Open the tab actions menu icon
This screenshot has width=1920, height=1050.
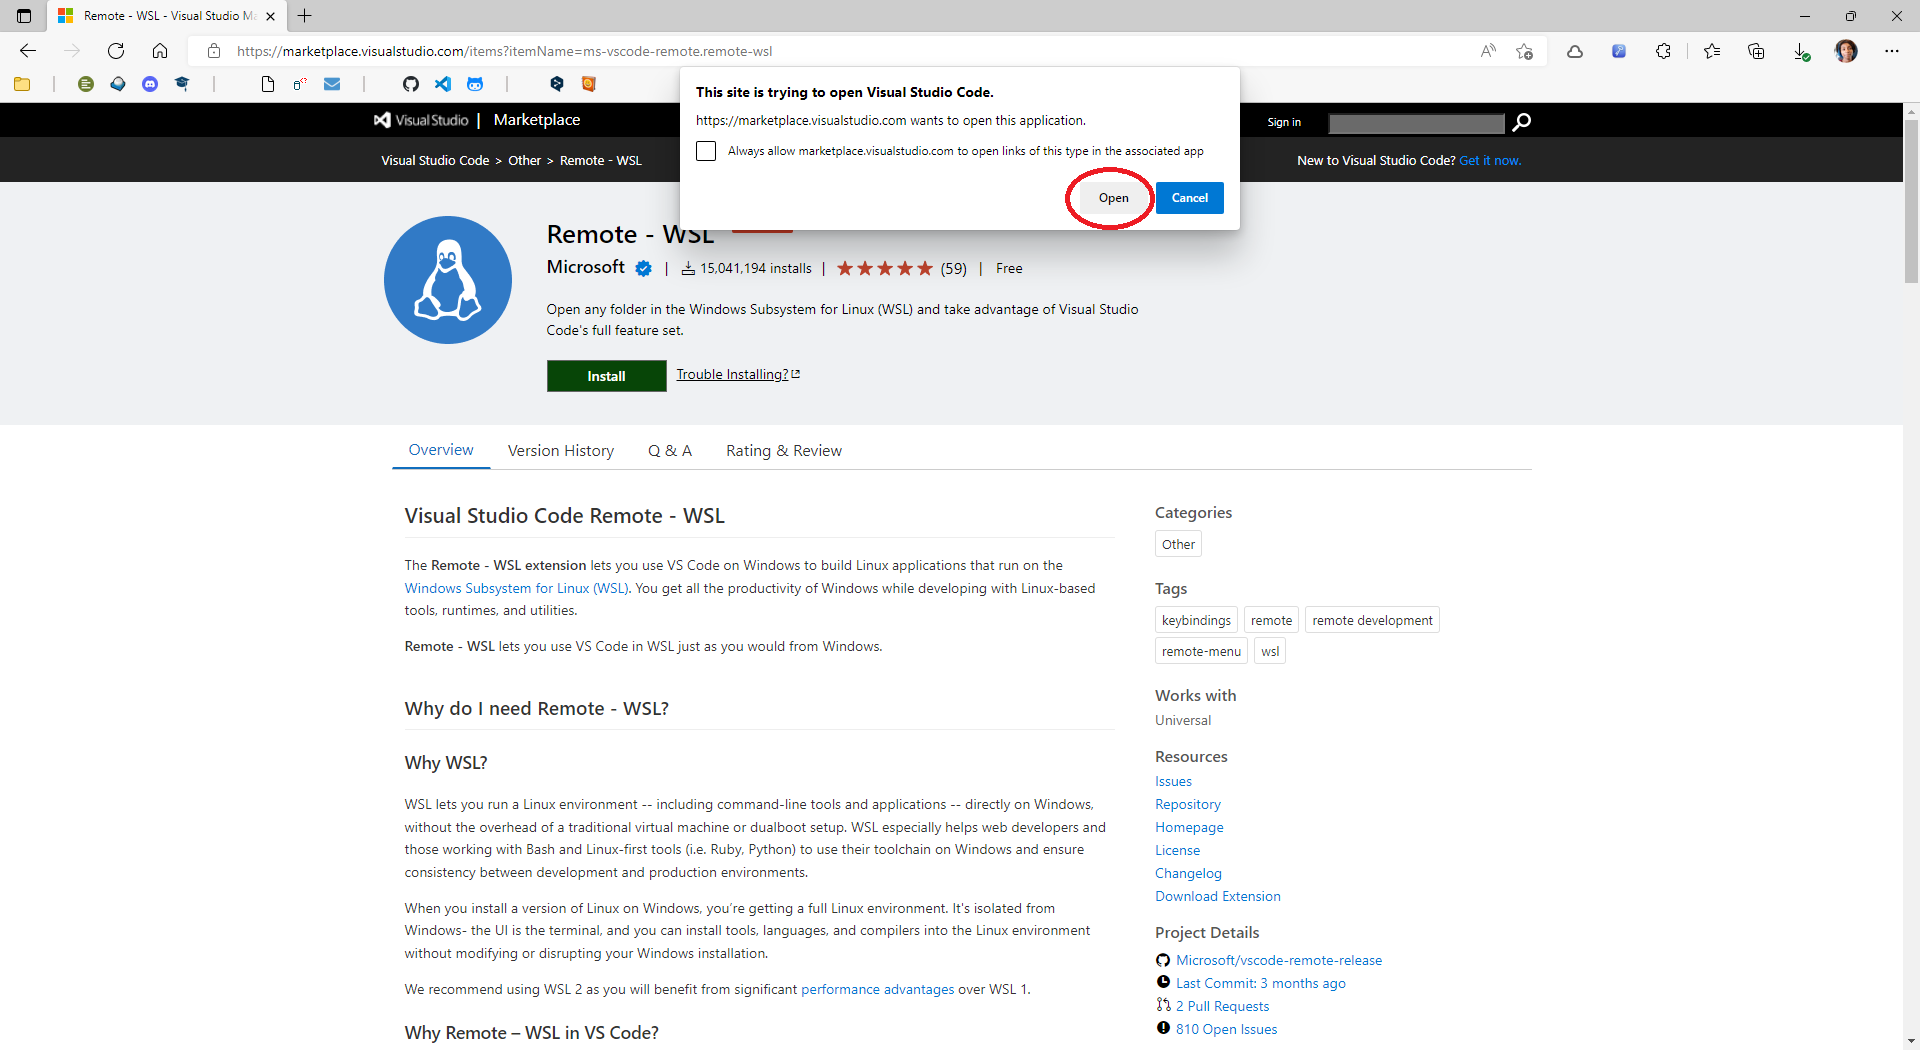[x=24, y=16]
